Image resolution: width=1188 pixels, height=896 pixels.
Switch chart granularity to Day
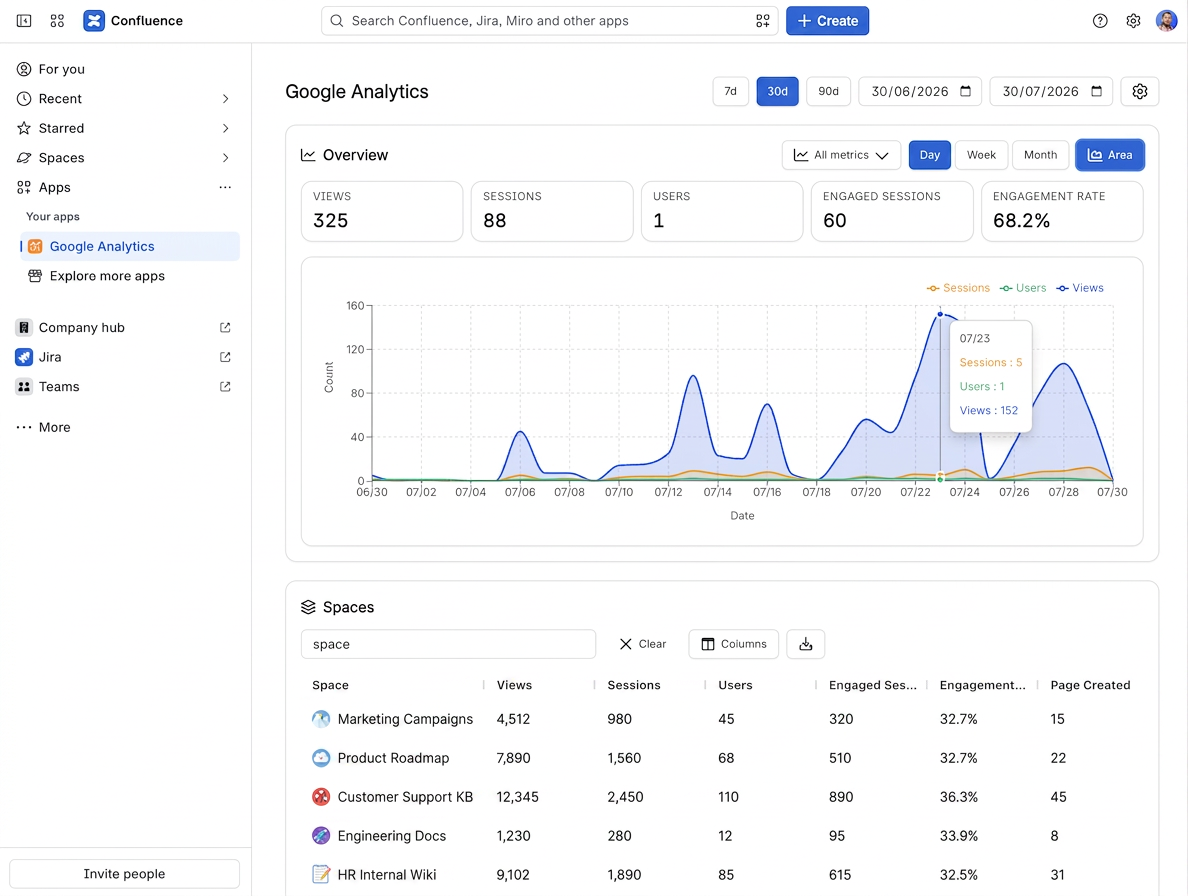pos(930,155)
